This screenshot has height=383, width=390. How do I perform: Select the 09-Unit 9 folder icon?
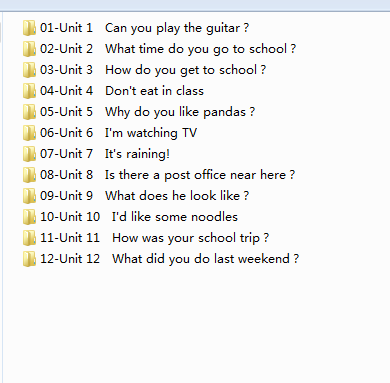point(29,196)
